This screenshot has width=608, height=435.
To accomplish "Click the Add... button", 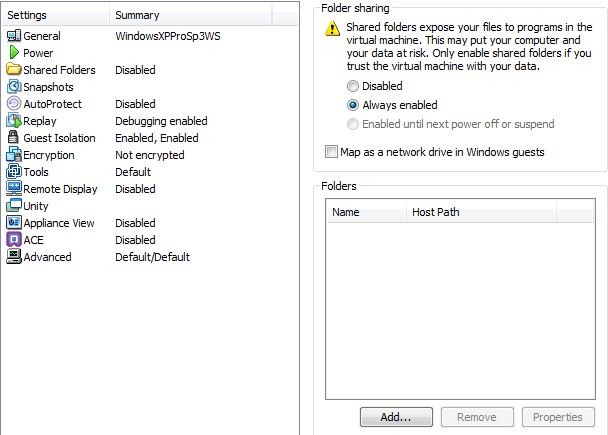I will [396, 417].
